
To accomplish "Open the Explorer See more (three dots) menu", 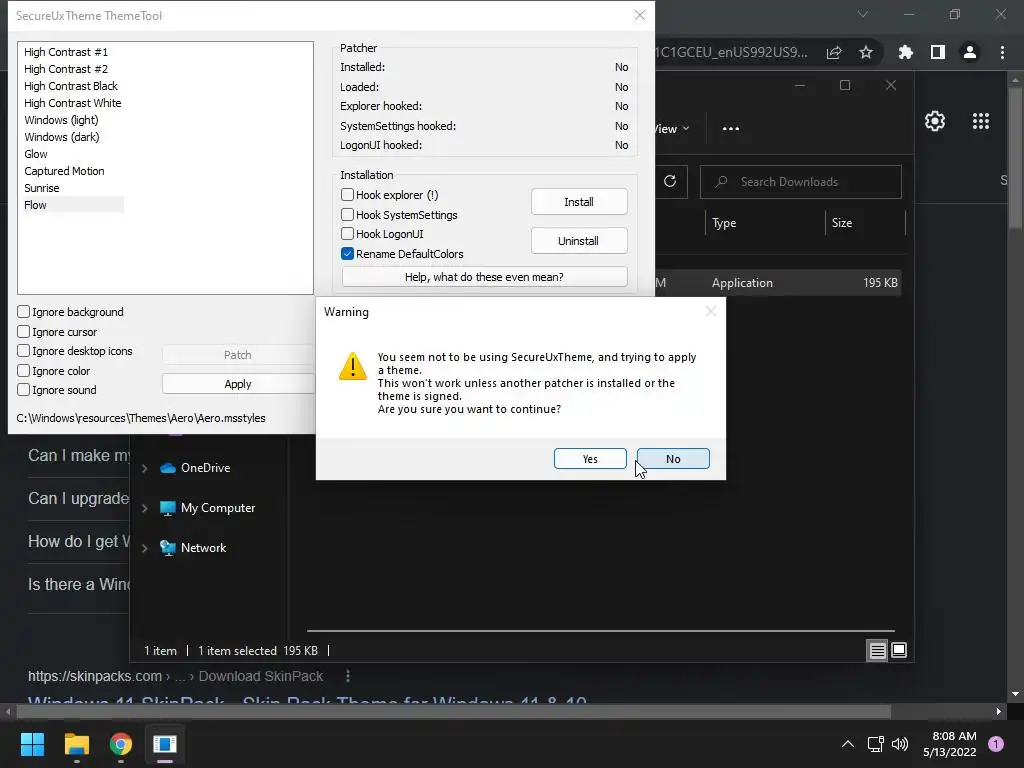I will pos(731,128).
